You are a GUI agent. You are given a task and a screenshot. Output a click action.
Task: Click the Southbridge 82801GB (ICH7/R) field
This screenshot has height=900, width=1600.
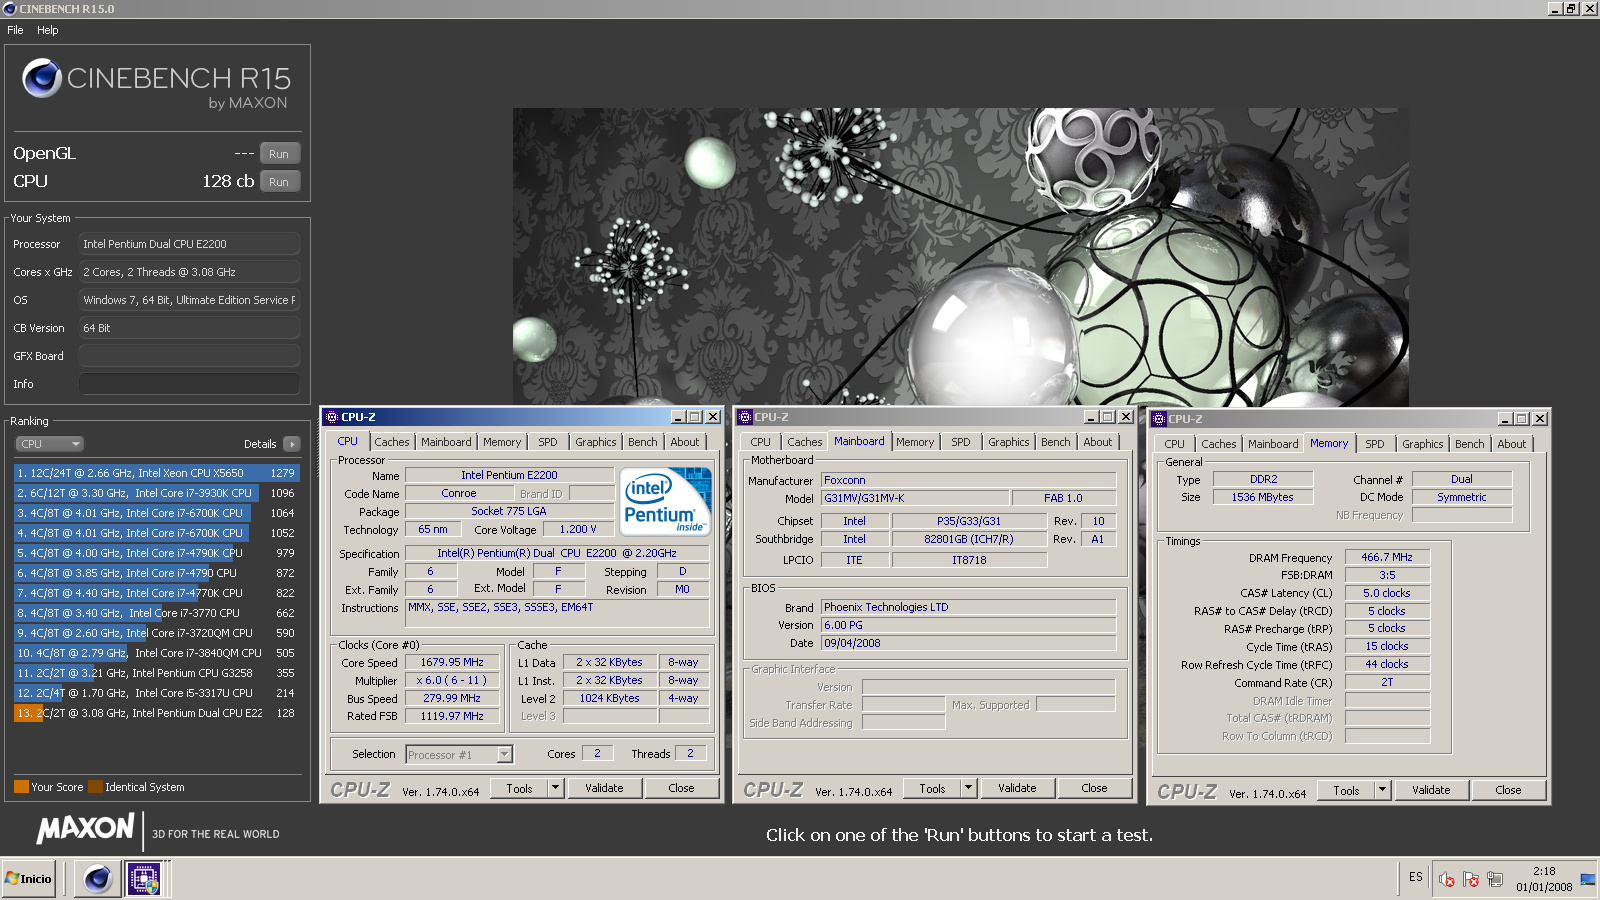(968, 539)
